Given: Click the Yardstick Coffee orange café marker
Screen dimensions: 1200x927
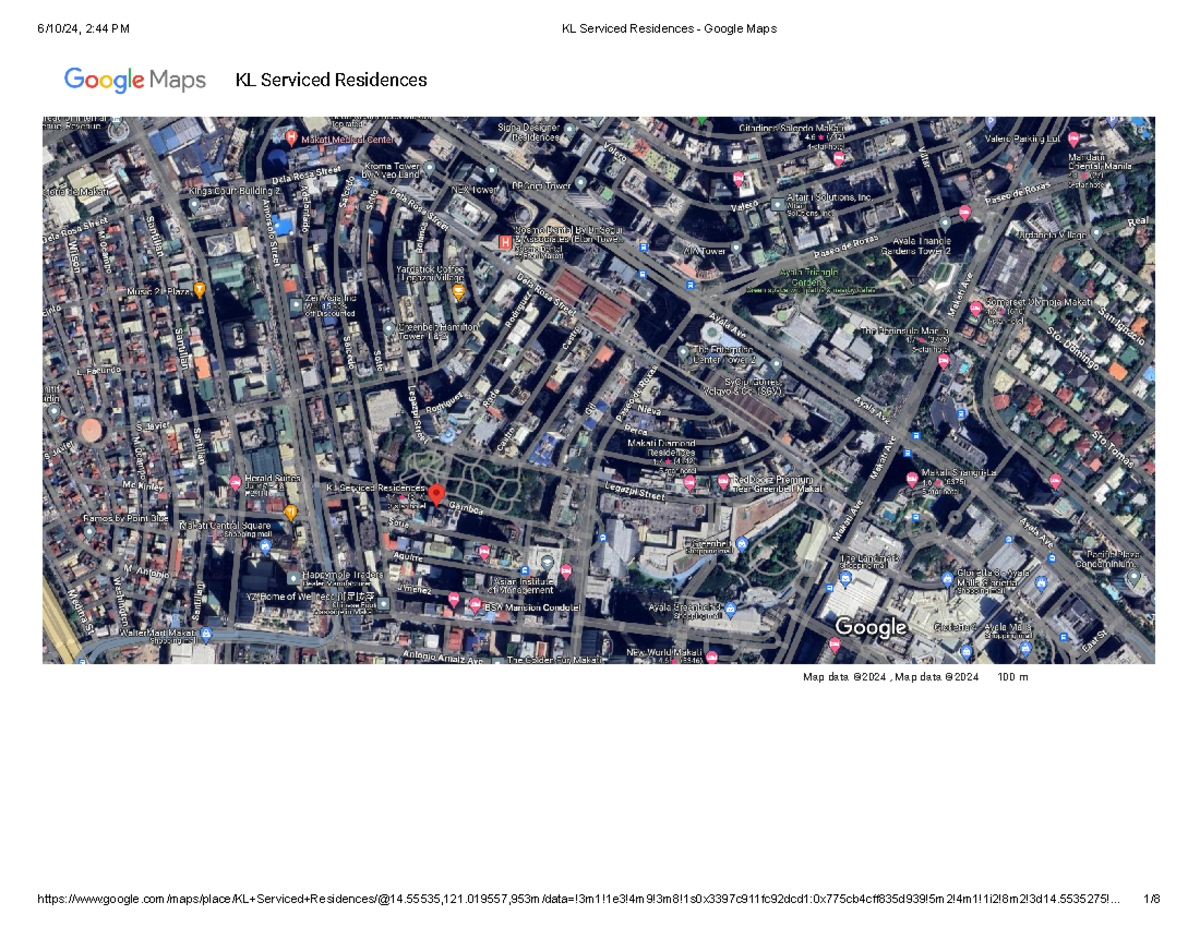Looking at the screenshot, I should 458,292.
